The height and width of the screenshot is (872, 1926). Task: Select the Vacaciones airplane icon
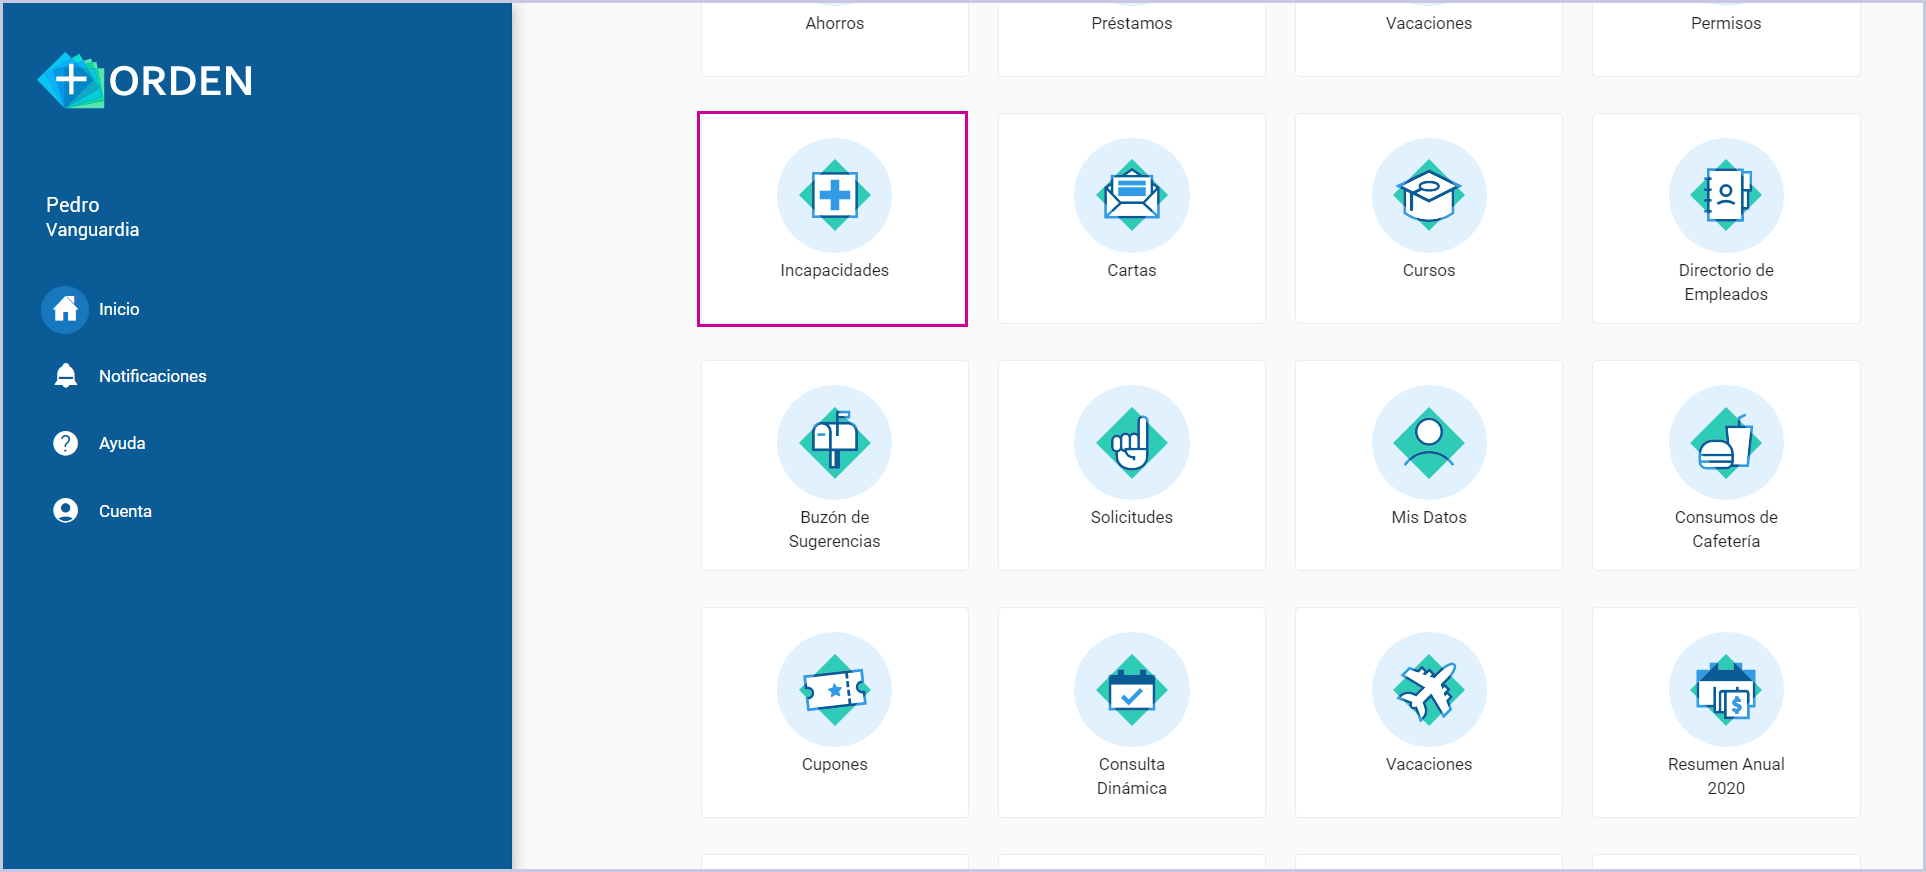pyautogui.click(x=1428, y=689)
